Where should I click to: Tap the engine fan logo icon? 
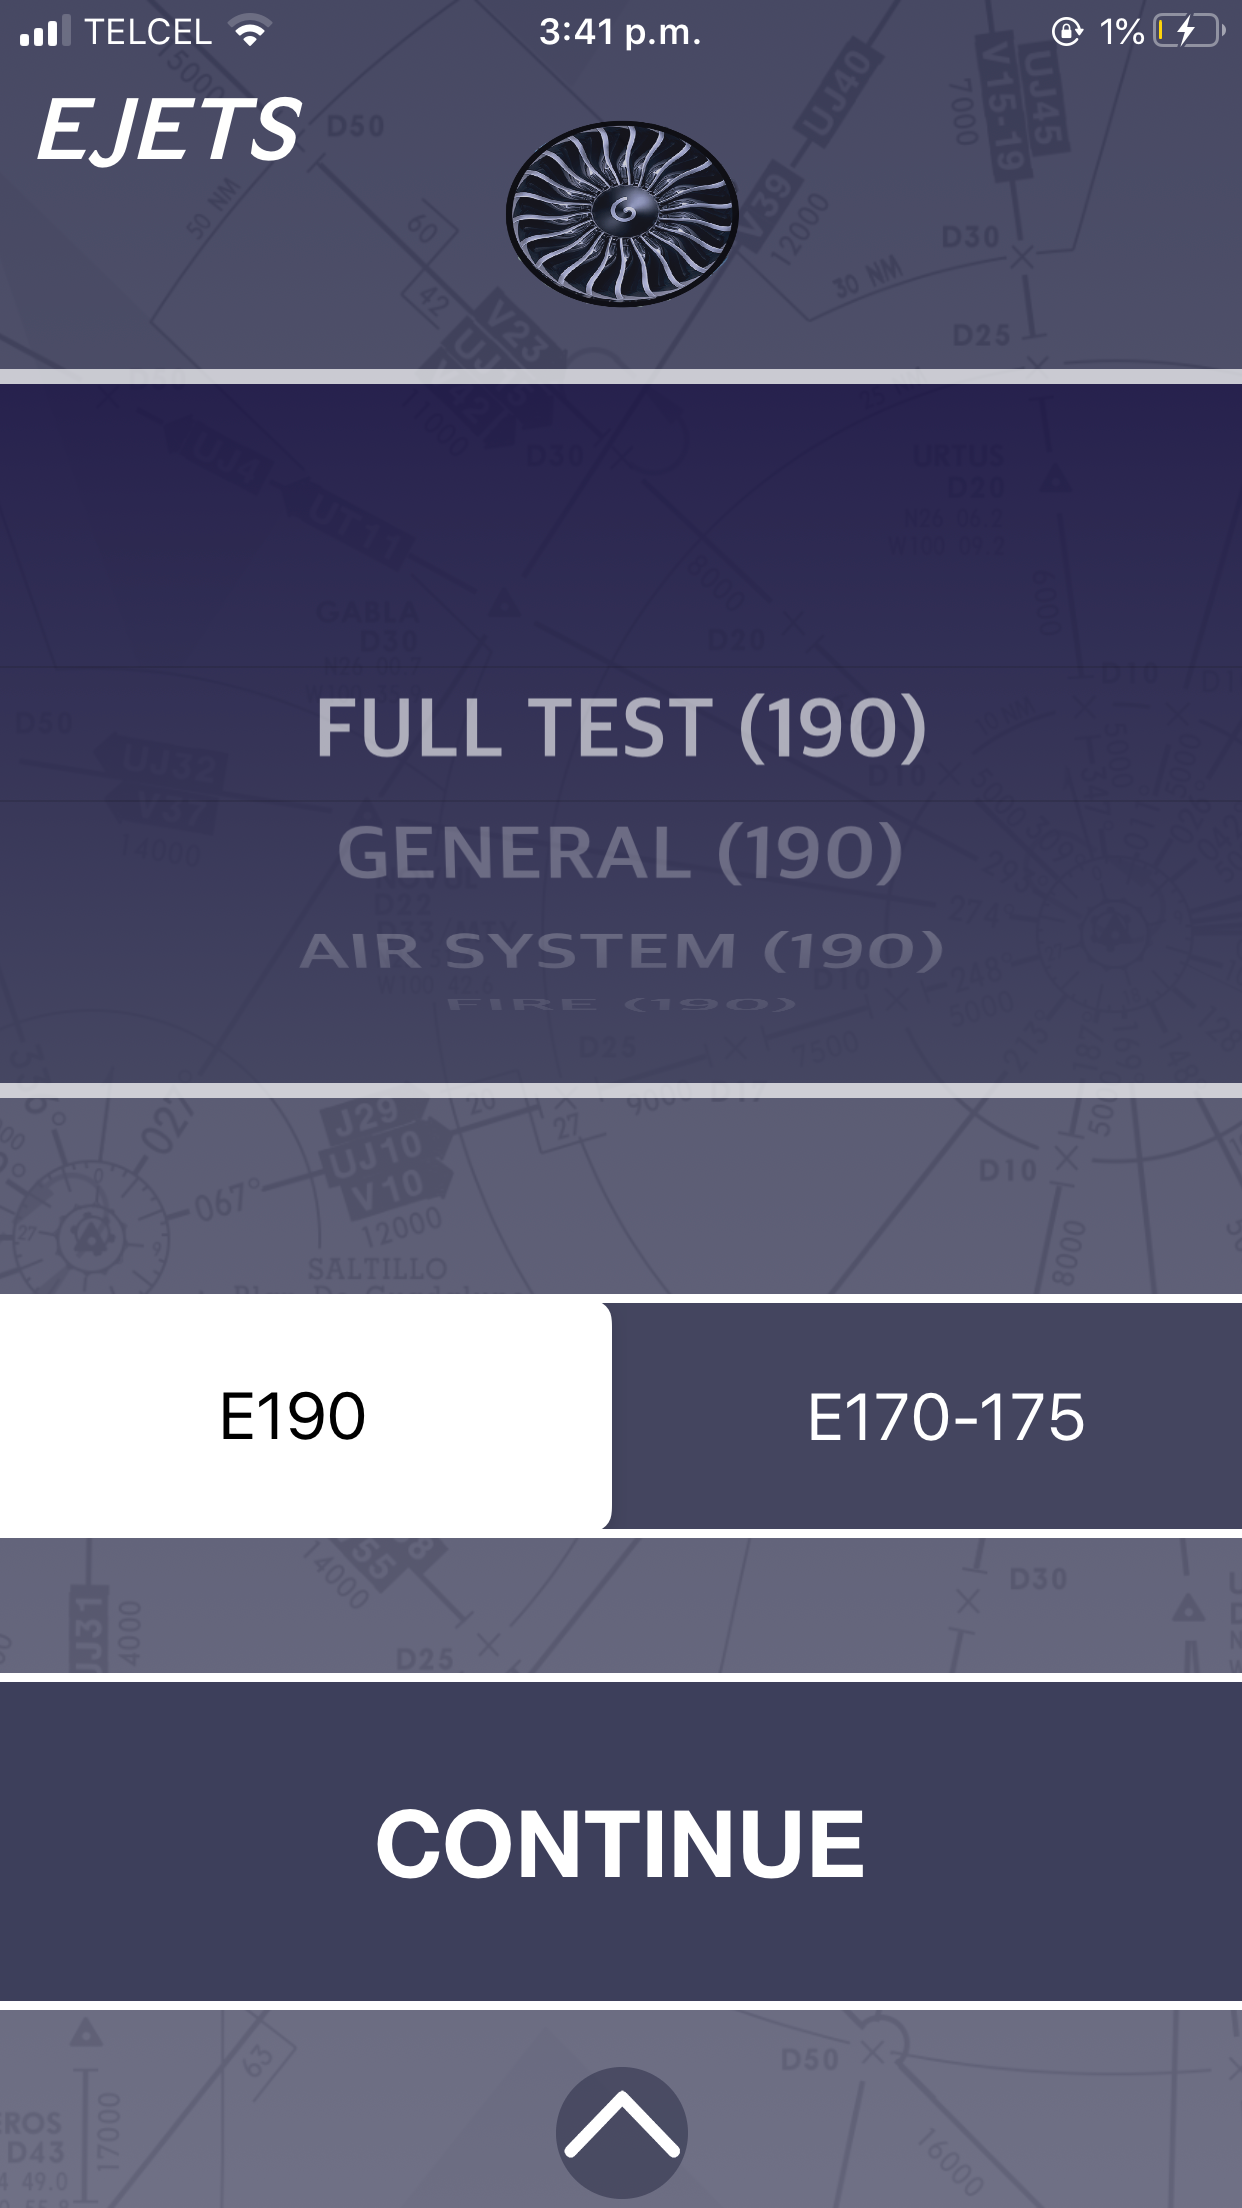(x=622, y=213)
